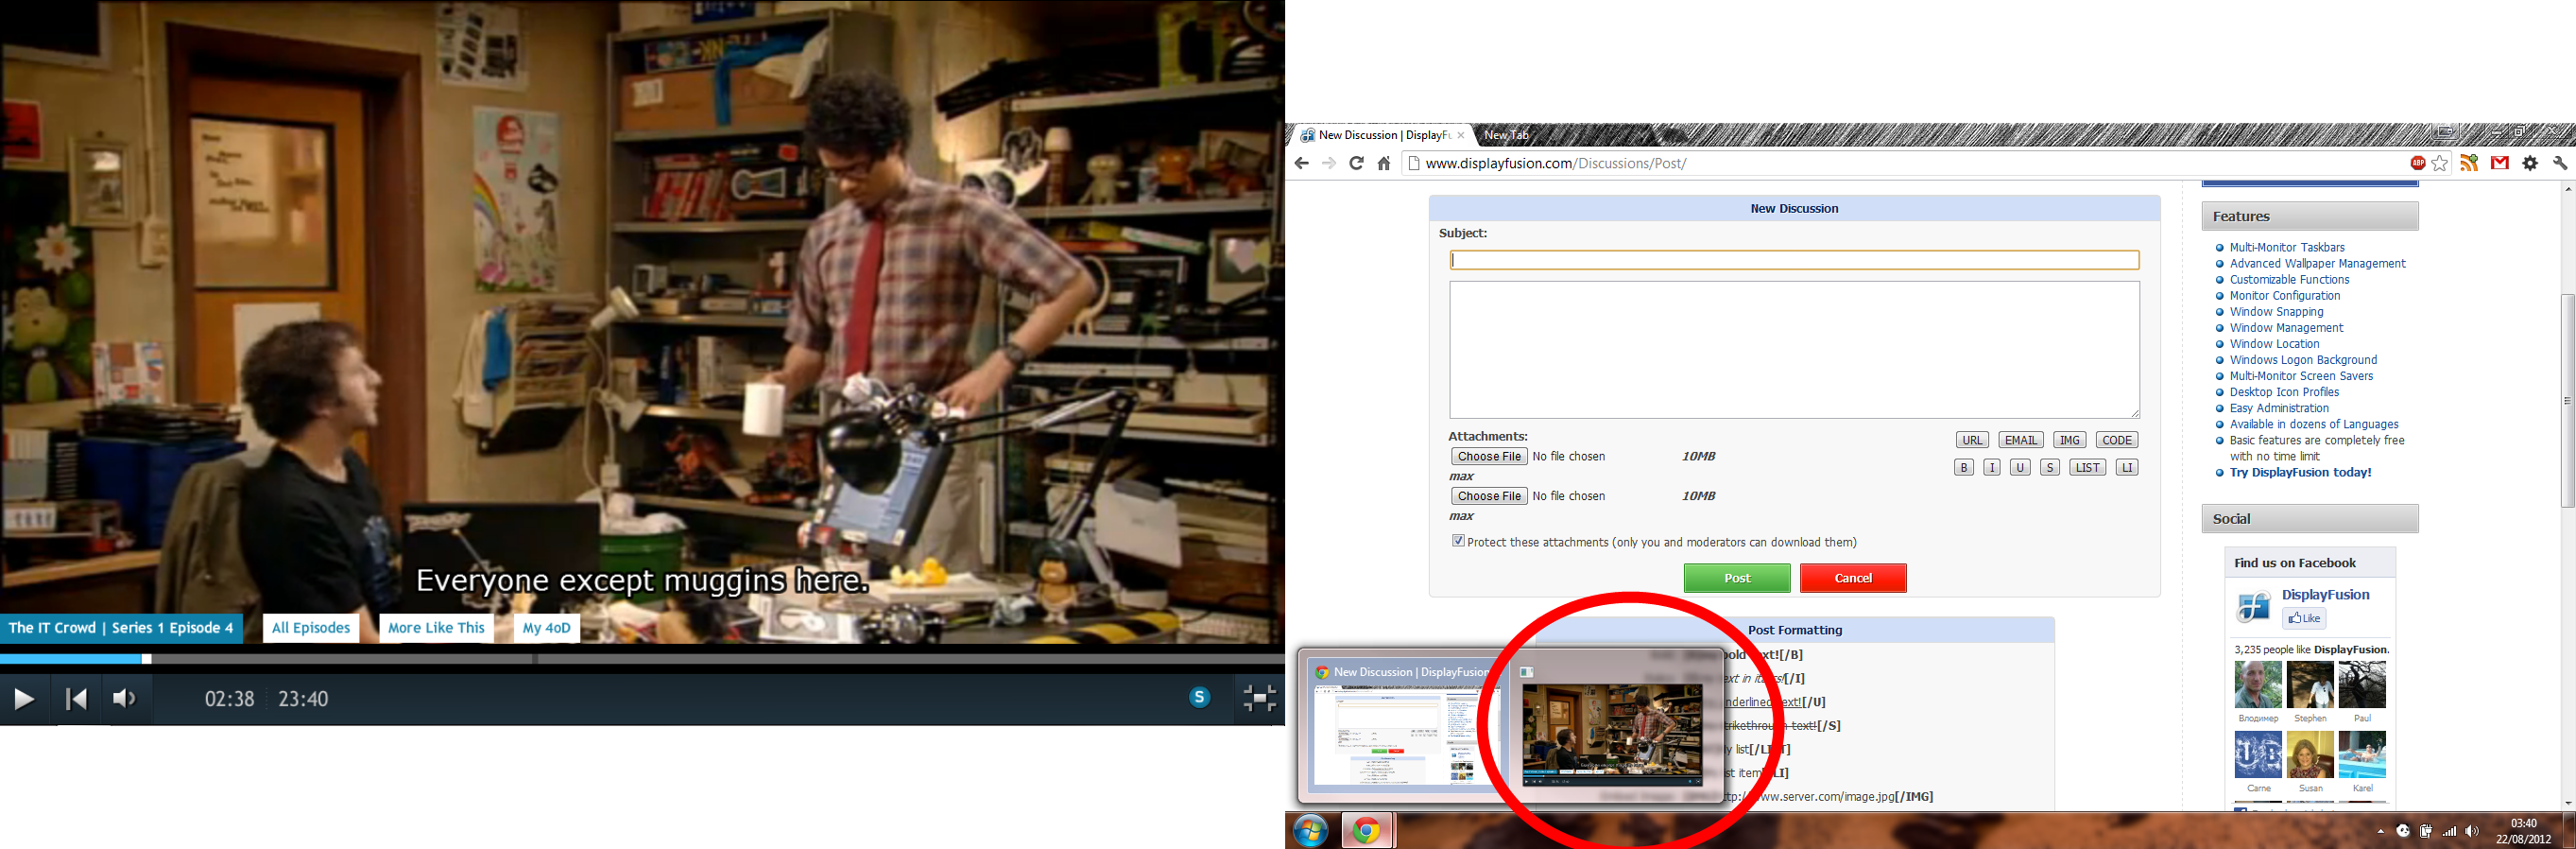The width and height of the screenshot is (2576, 849).
Task: Exit fullscreen using the shrink icon
Action: click(1259, 698)
